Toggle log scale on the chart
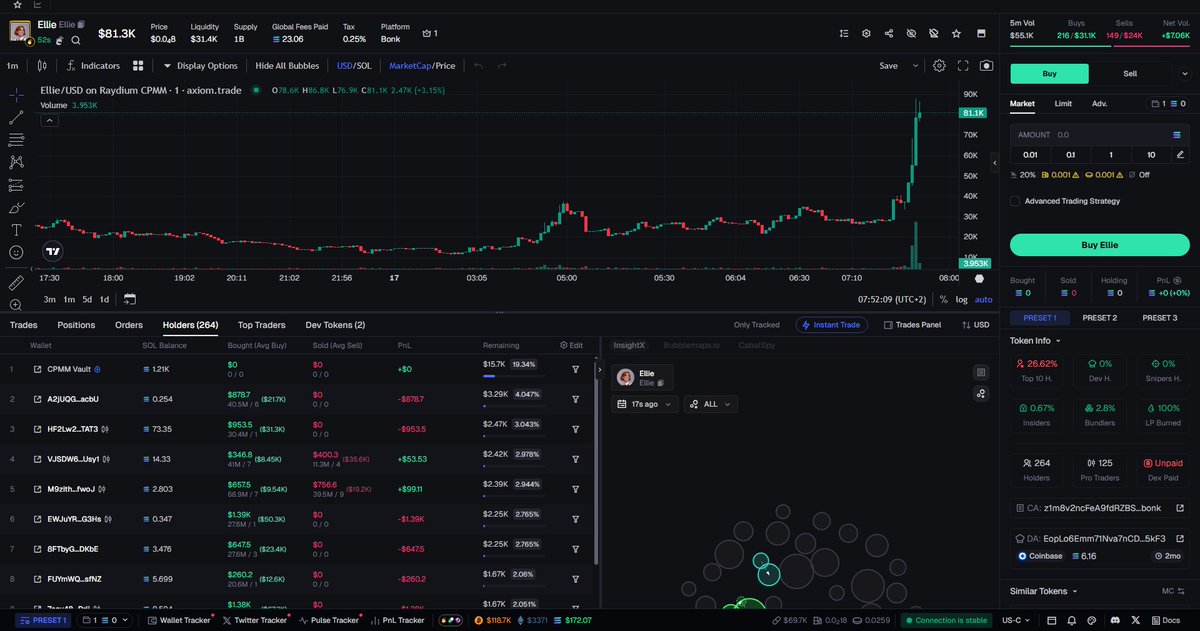Screen dimensions: 1200x631 tap(962, 299)
